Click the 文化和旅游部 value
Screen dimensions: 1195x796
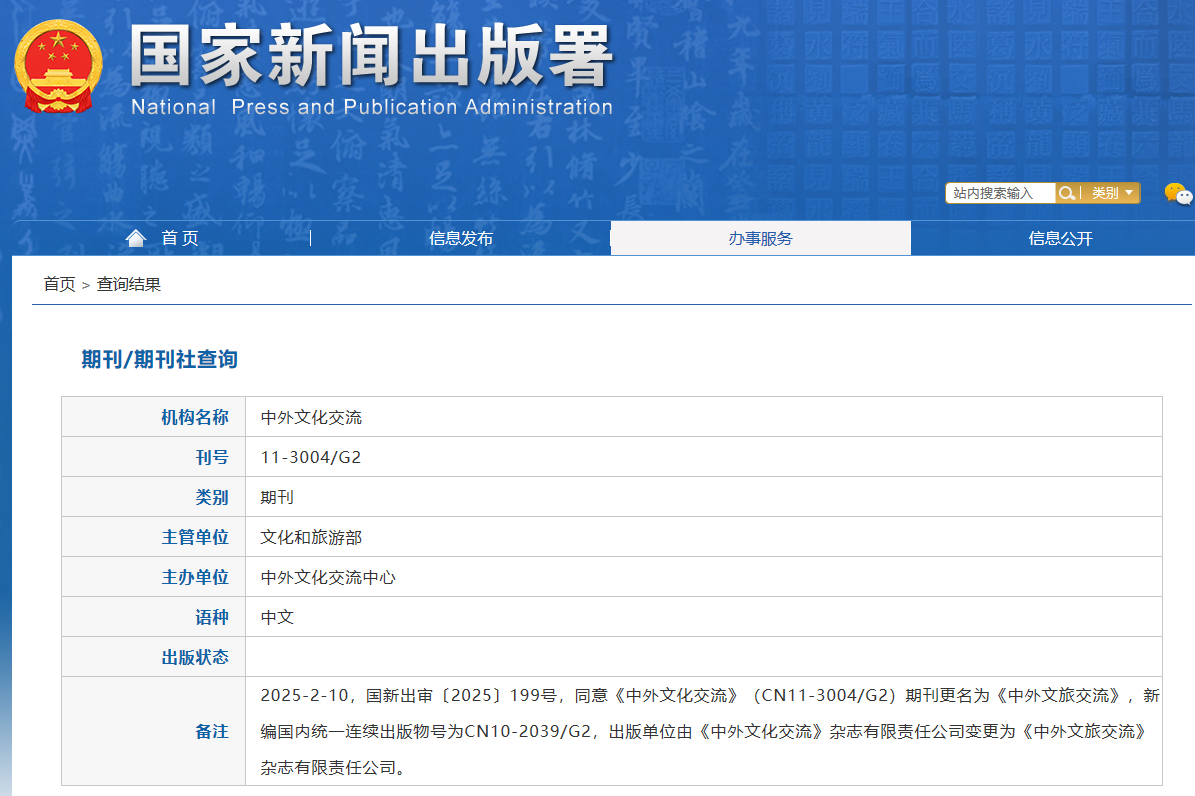tap(311, 538)
